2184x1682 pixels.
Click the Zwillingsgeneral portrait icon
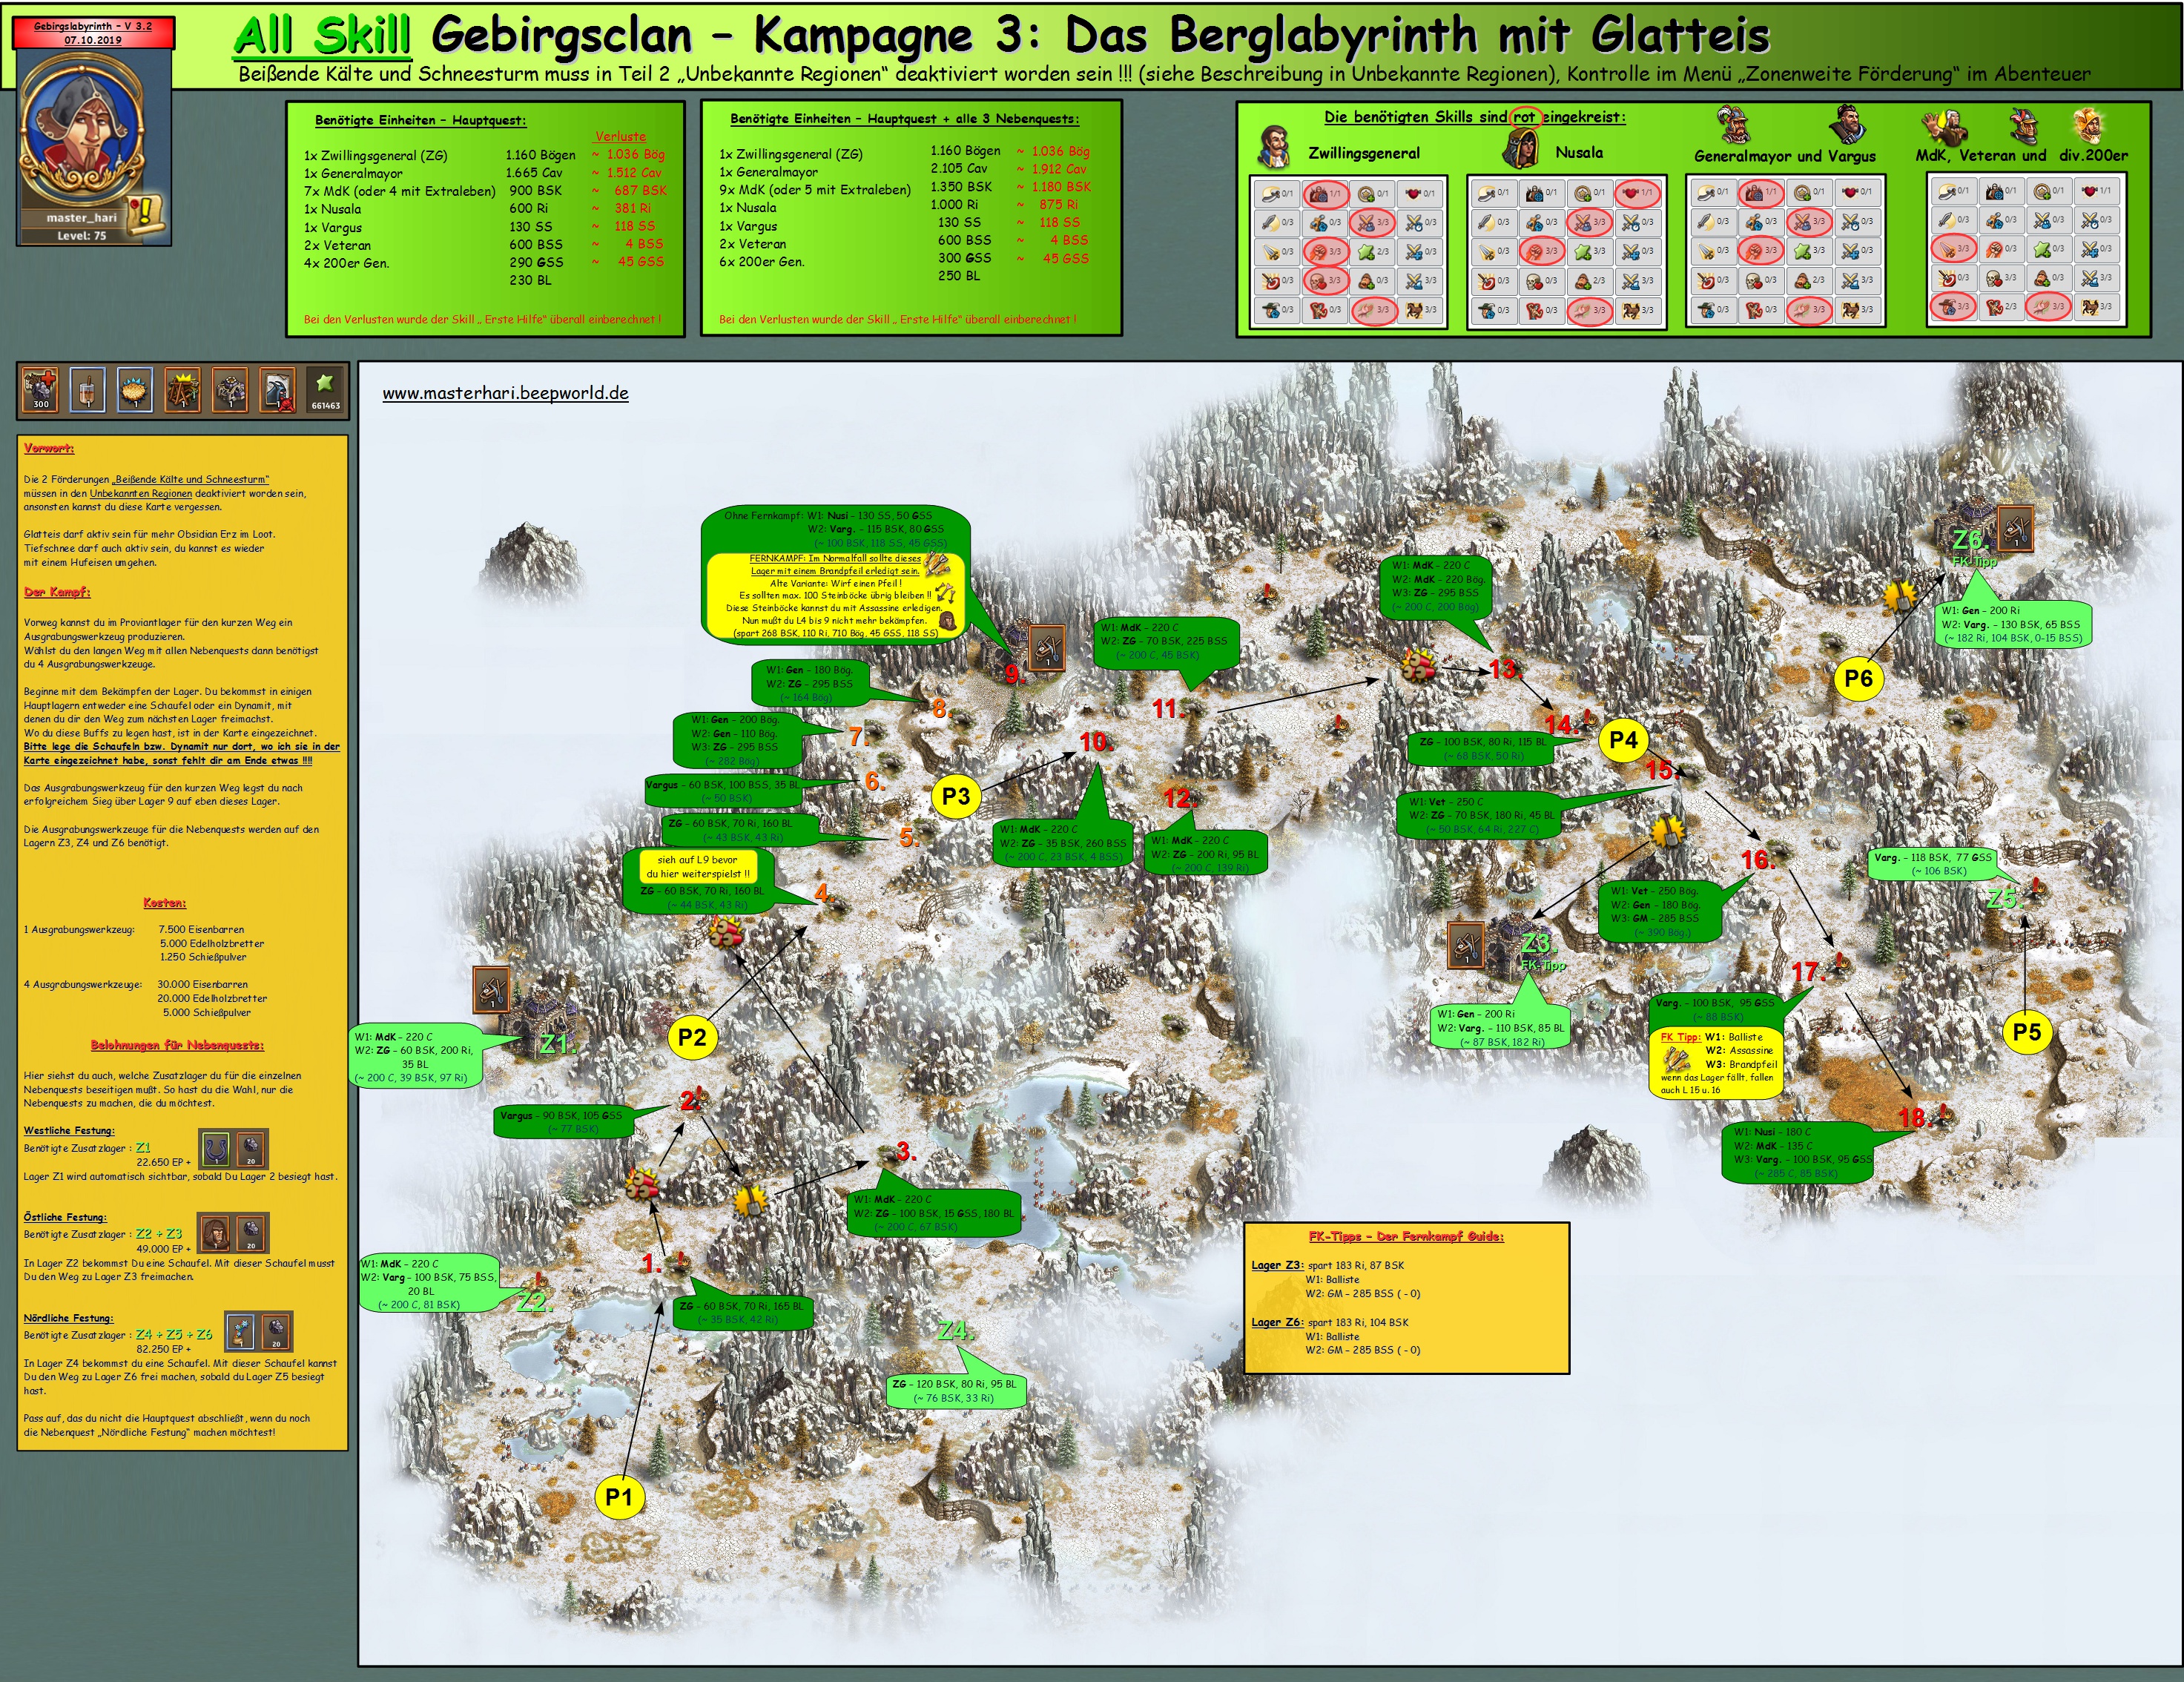click(x=1273, y=147)
